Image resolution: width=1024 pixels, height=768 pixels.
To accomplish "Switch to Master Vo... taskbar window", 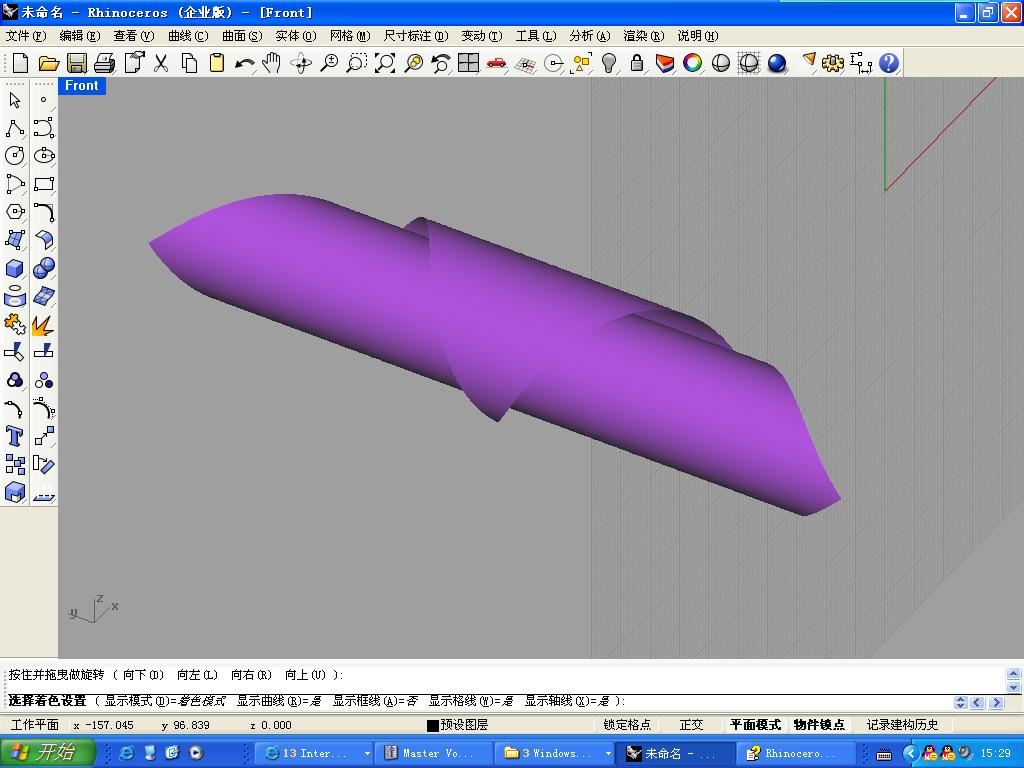I will coord(436,754).
